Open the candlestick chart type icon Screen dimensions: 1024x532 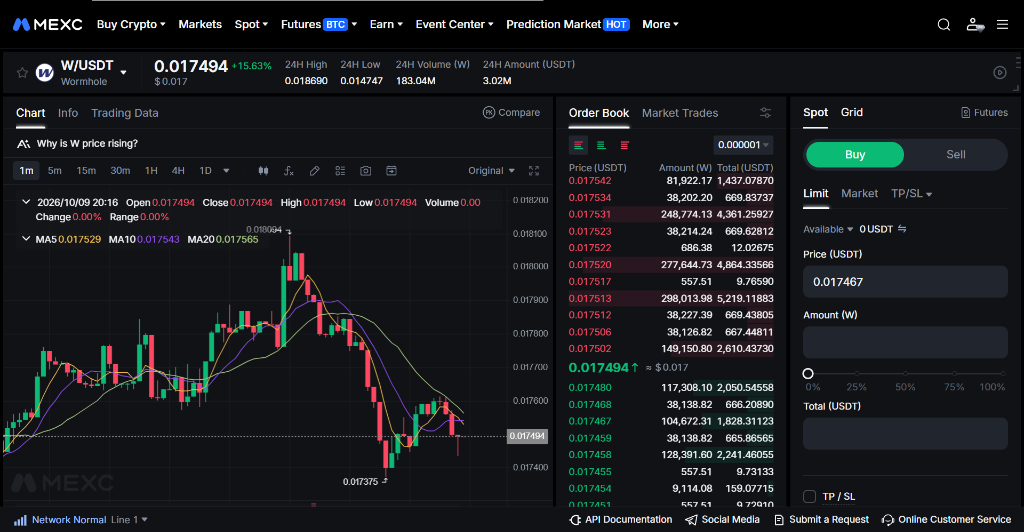[263, 170]
